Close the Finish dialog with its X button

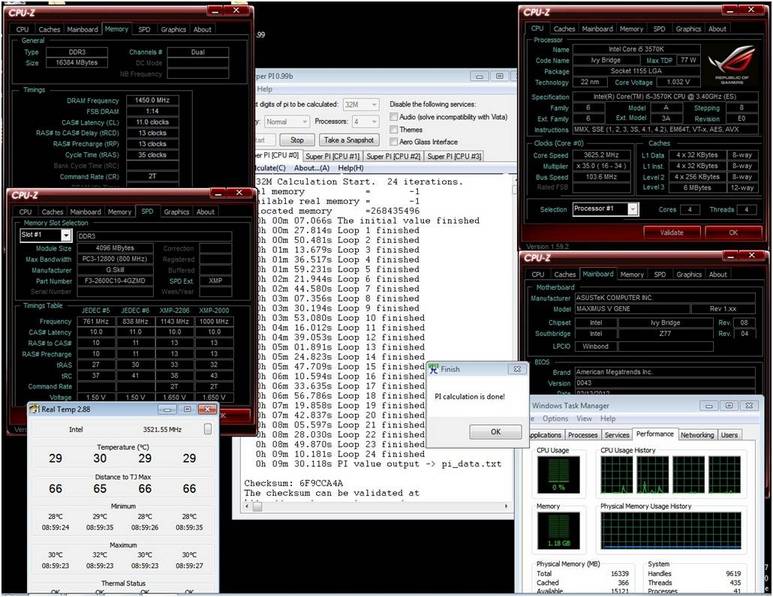tap(517, 369)
